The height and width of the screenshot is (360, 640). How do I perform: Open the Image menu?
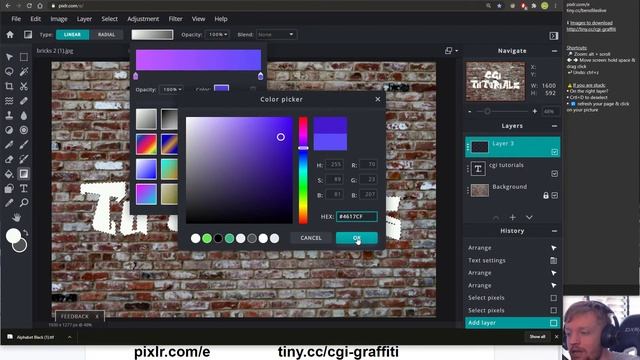pyautogui.click(x=59, y=19)
